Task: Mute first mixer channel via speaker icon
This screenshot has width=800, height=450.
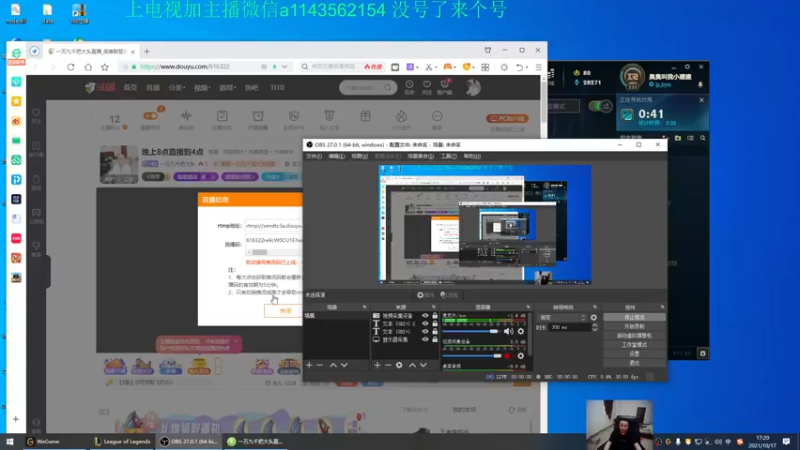Action: [508, 332]
